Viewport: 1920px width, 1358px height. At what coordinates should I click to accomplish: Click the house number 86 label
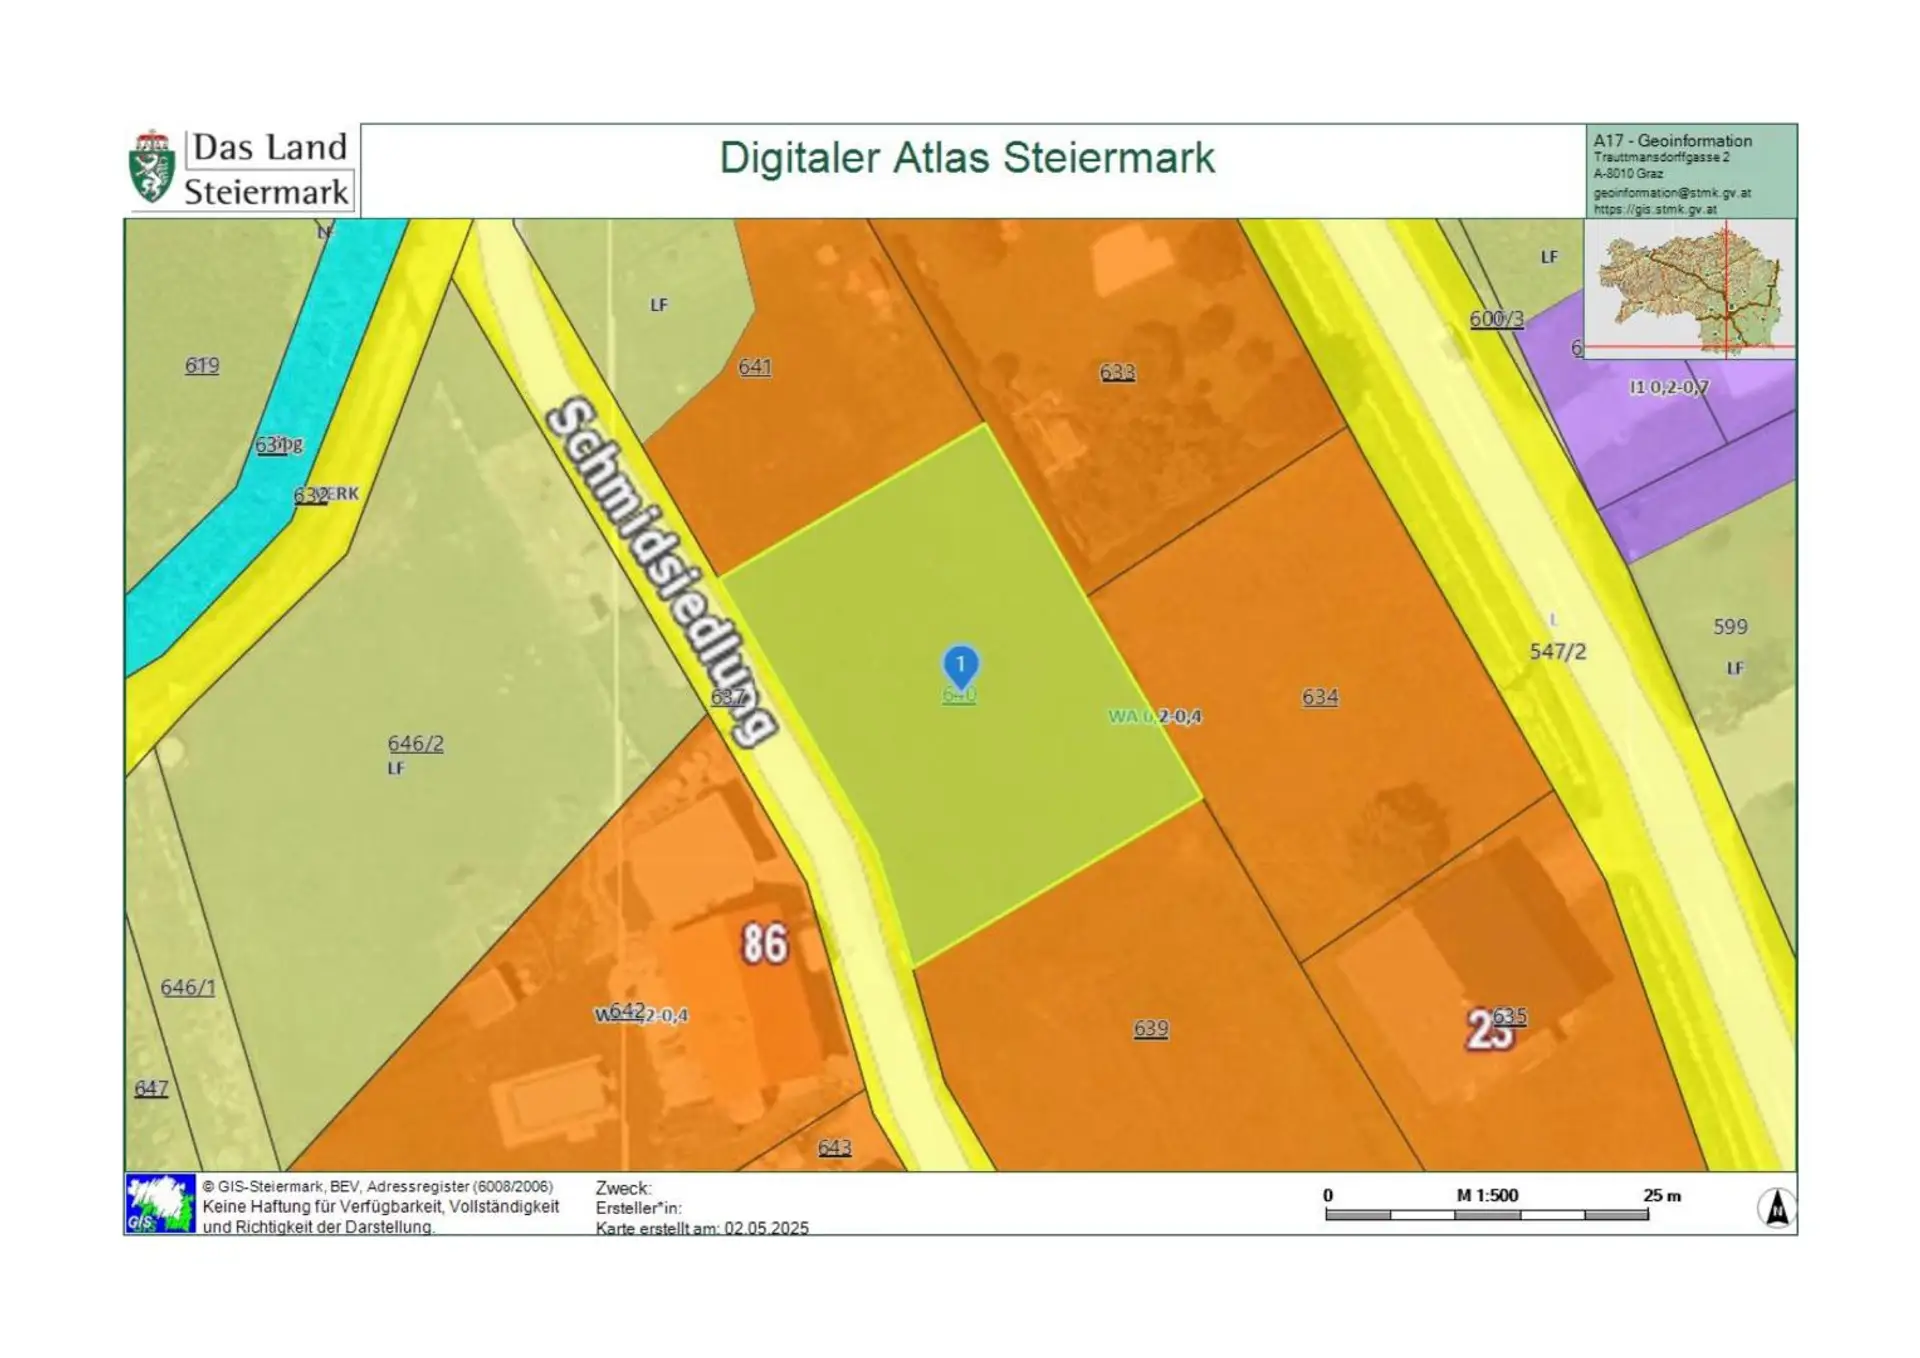(765, 943)
